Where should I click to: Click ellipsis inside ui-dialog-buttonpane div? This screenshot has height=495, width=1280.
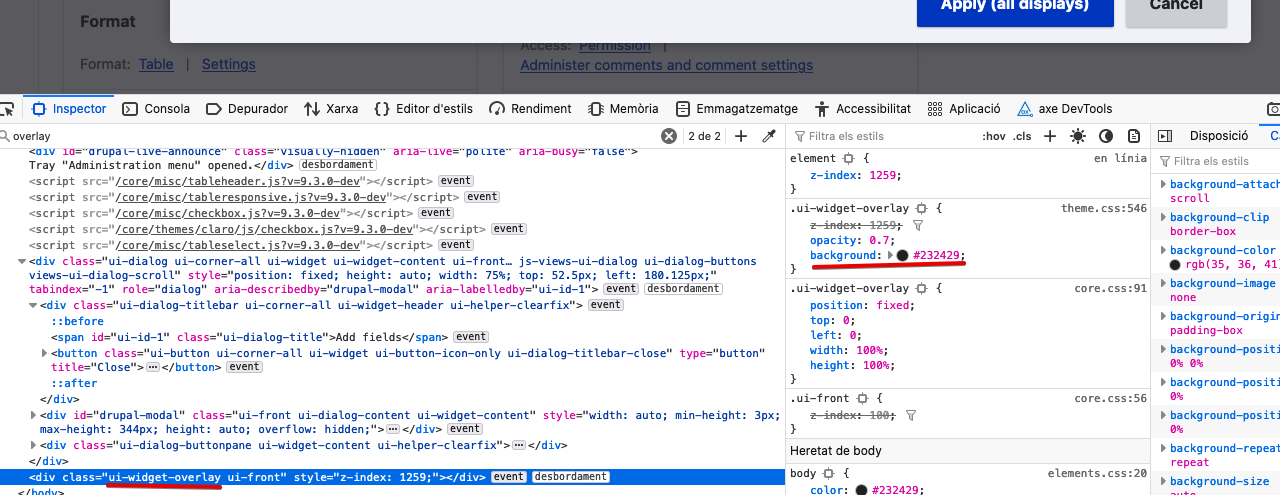click(x=517, y=445)
